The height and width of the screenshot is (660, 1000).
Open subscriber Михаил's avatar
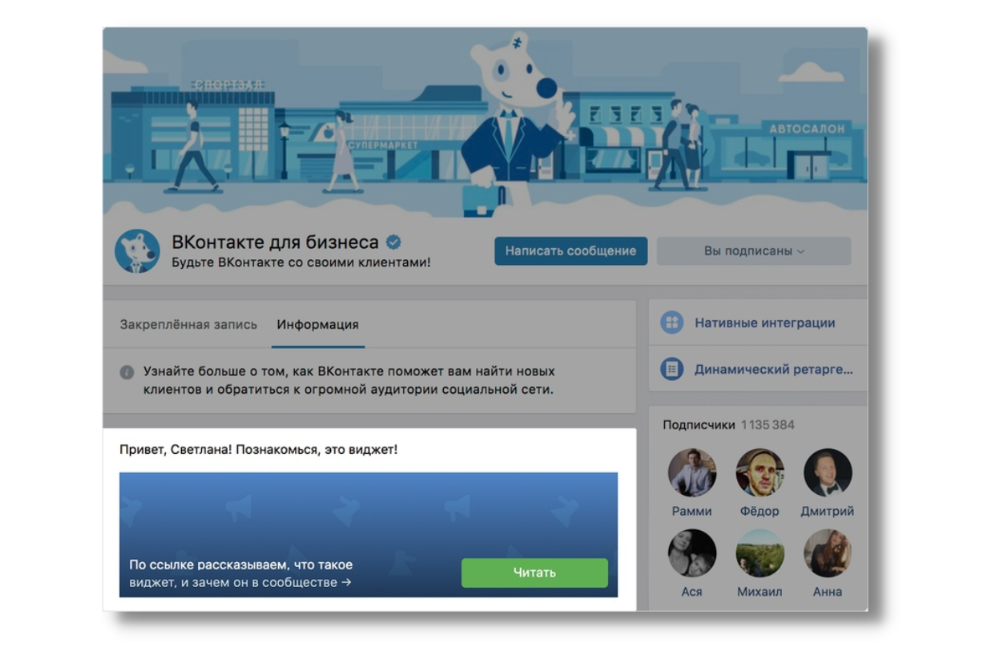coord(760,553)
